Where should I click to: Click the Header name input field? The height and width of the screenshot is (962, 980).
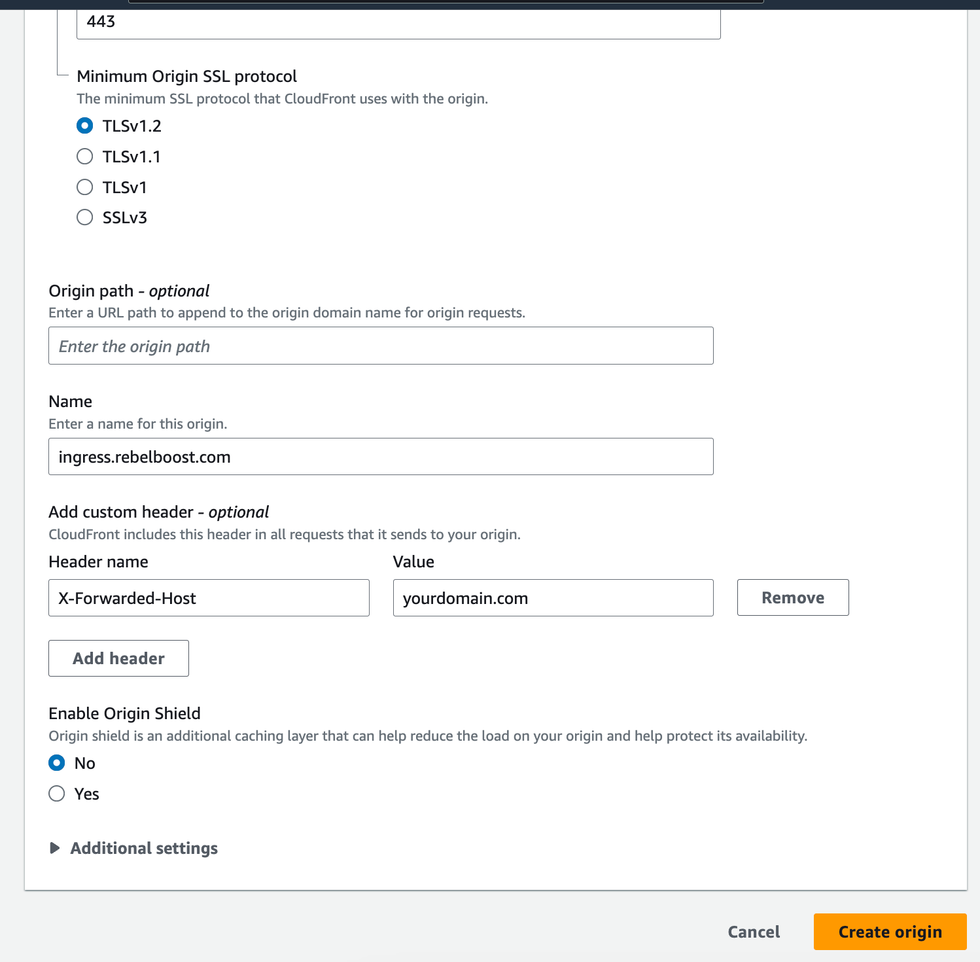coord(208,598)
